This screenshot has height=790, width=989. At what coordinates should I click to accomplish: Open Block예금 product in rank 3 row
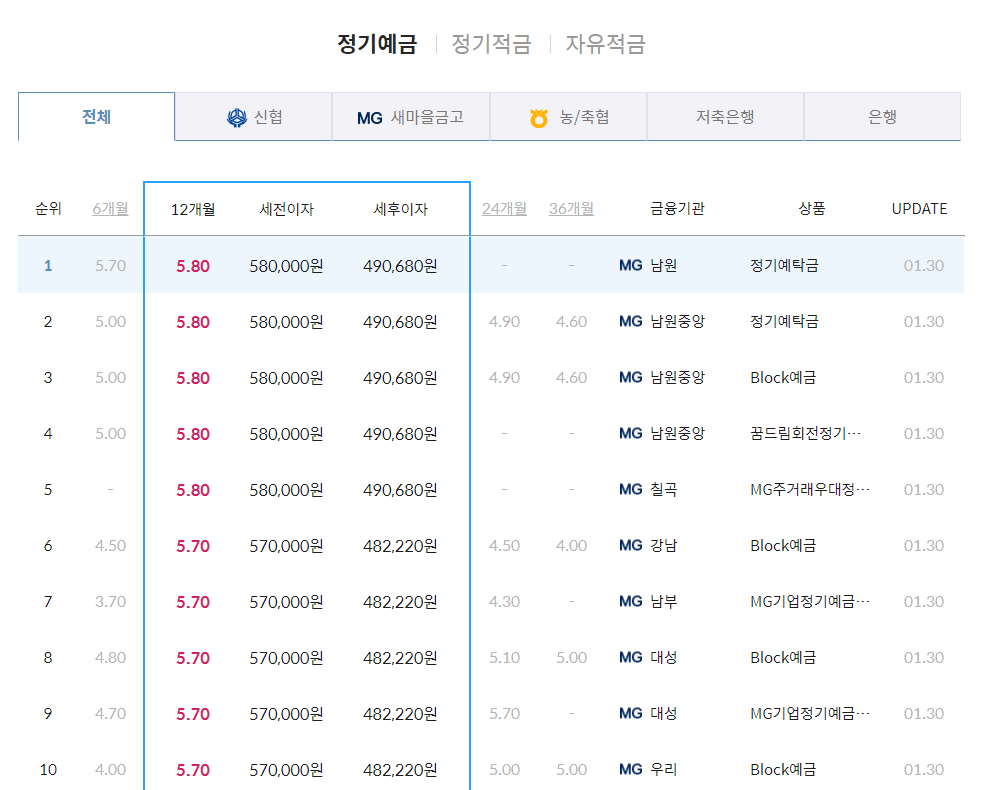(783, 377)
